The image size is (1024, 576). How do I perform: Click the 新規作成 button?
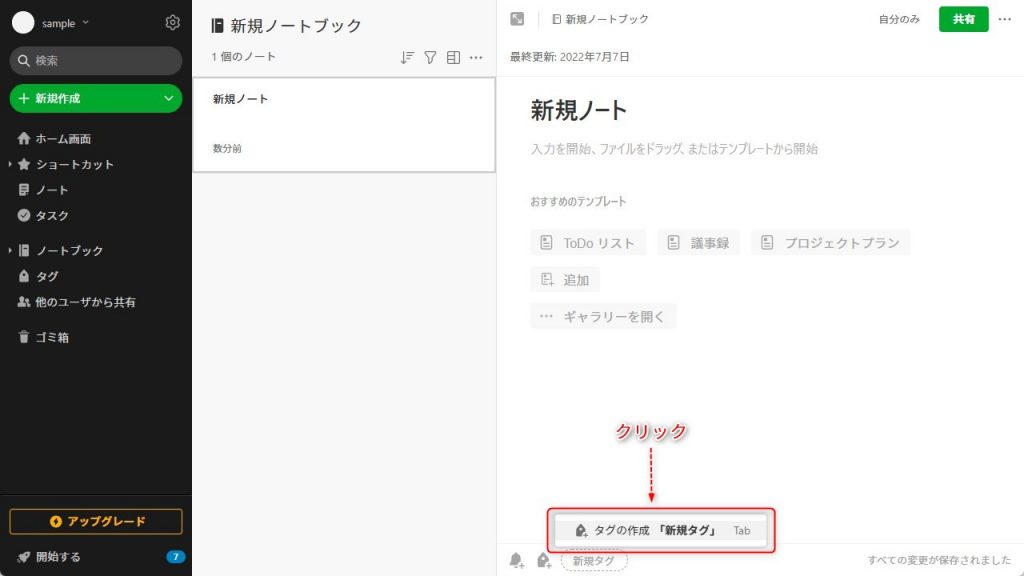(x=96, y=98)
